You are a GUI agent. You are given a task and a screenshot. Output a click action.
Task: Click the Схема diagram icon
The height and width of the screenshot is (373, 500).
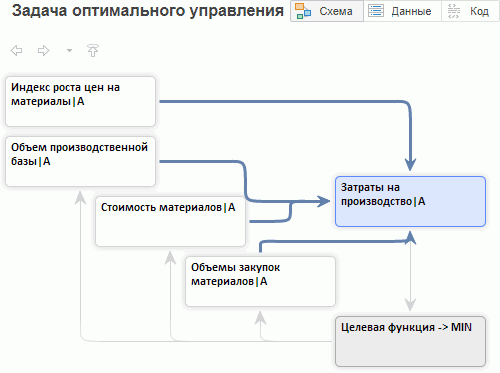point(303,11)
